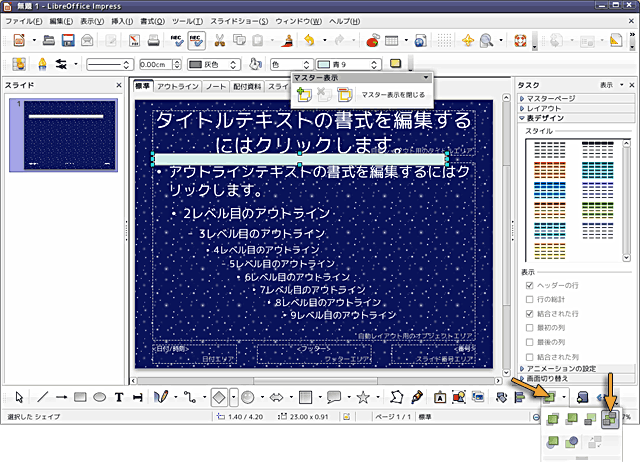Screen dimensions: 640x462
Task: Select the Star shapes tool
Action: tap(363, 397)
